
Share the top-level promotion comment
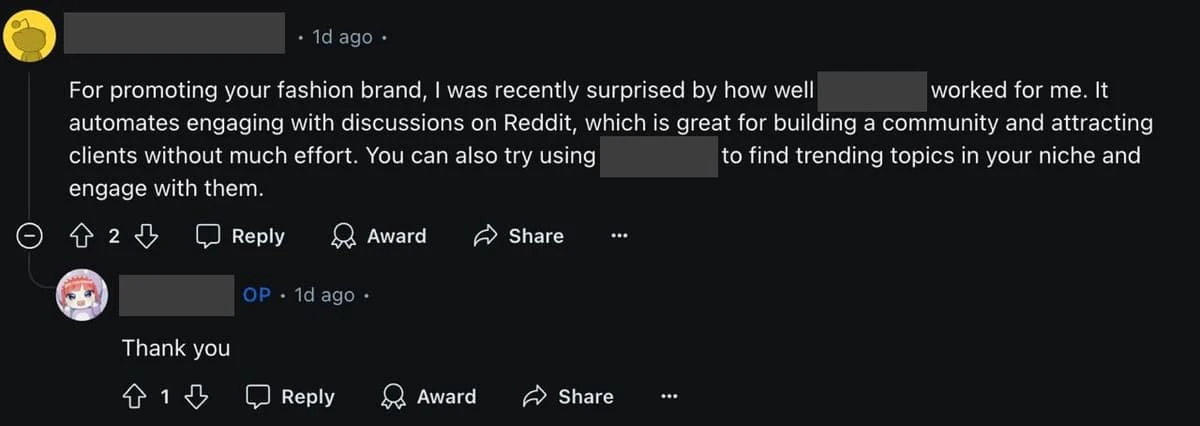tap(518, 236)
